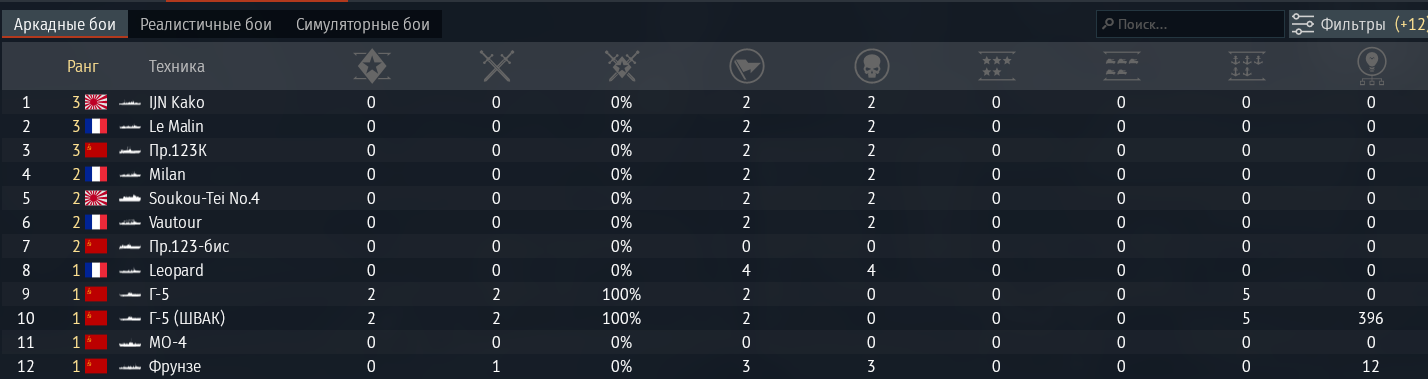
Task: Sort by tanks ground kills icon
Action: tap(1121, 67)
